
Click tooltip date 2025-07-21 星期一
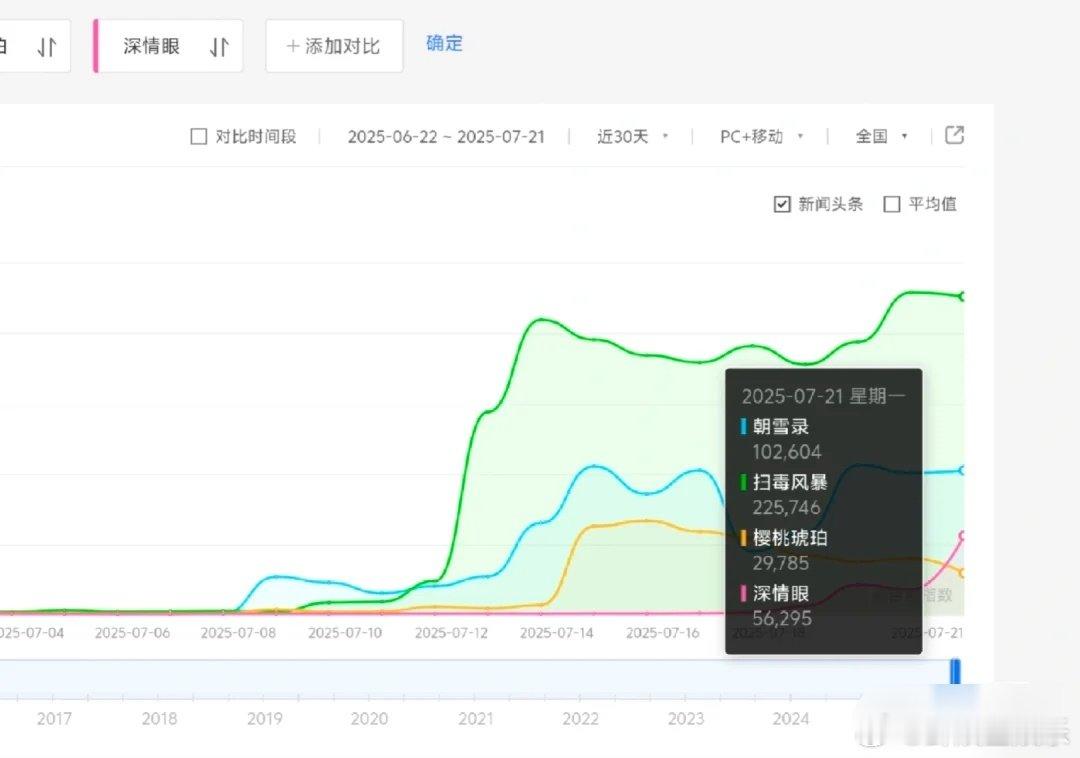[823, 396]
